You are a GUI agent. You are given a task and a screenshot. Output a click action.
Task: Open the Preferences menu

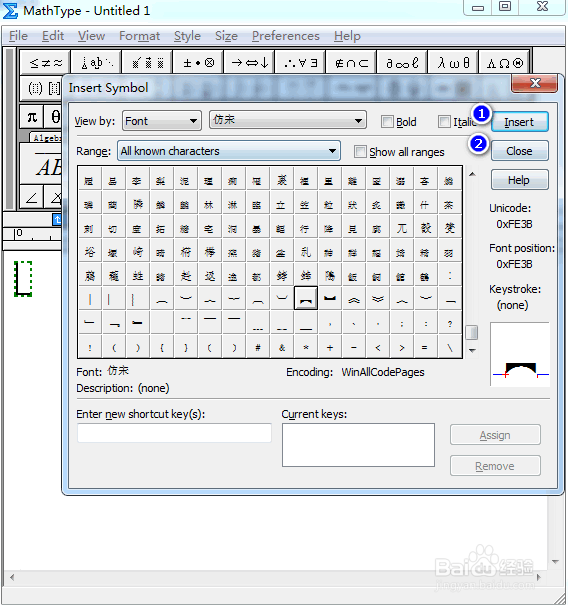click(x=286, y=36)
